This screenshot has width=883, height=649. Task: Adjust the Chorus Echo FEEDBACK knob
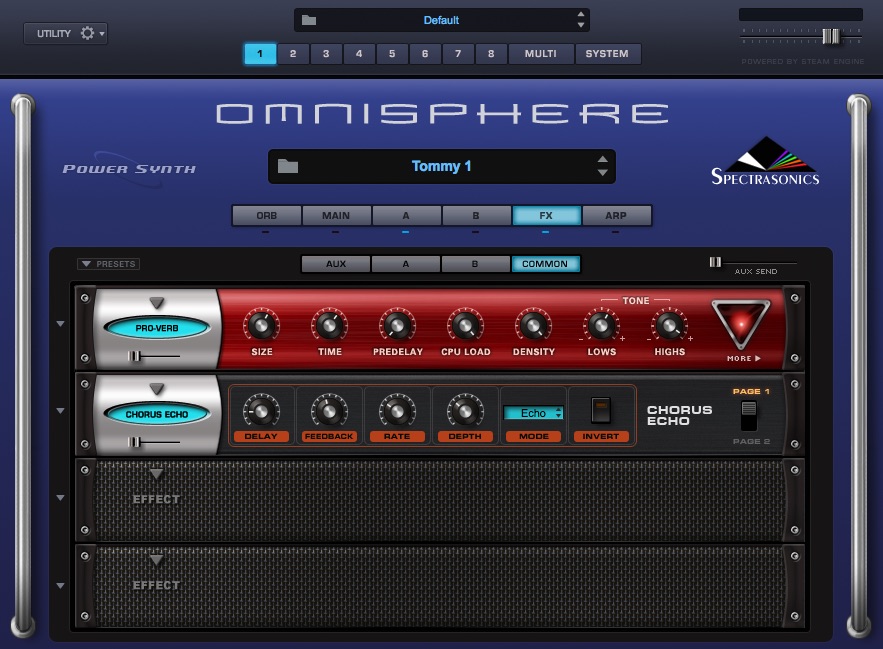(329, 411)
